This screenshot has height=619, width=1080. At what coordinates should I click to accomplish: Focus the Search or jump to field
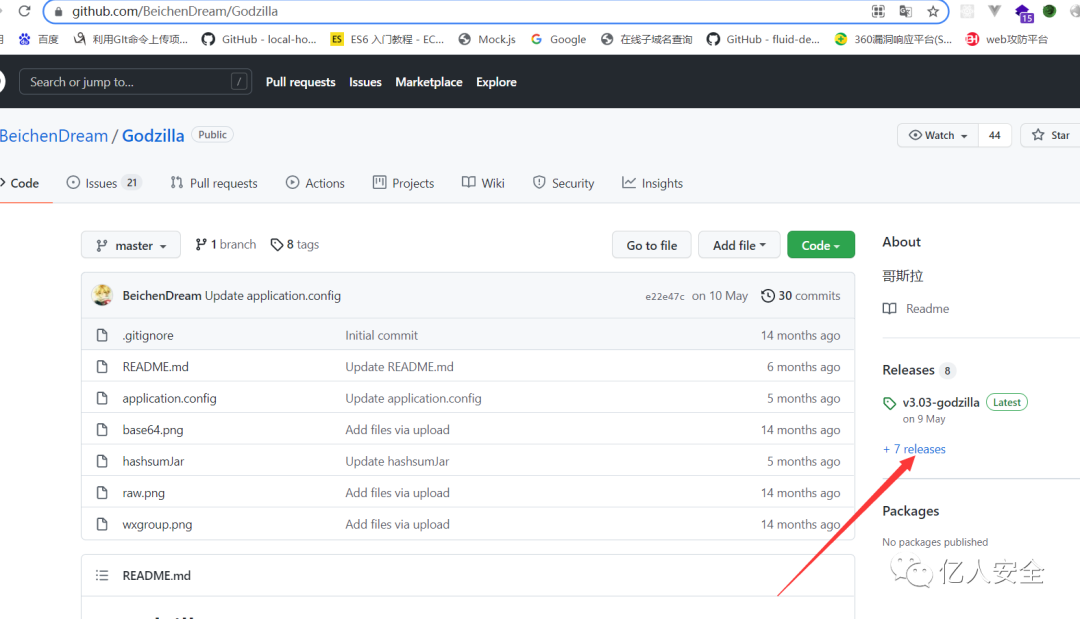(135, 82)
